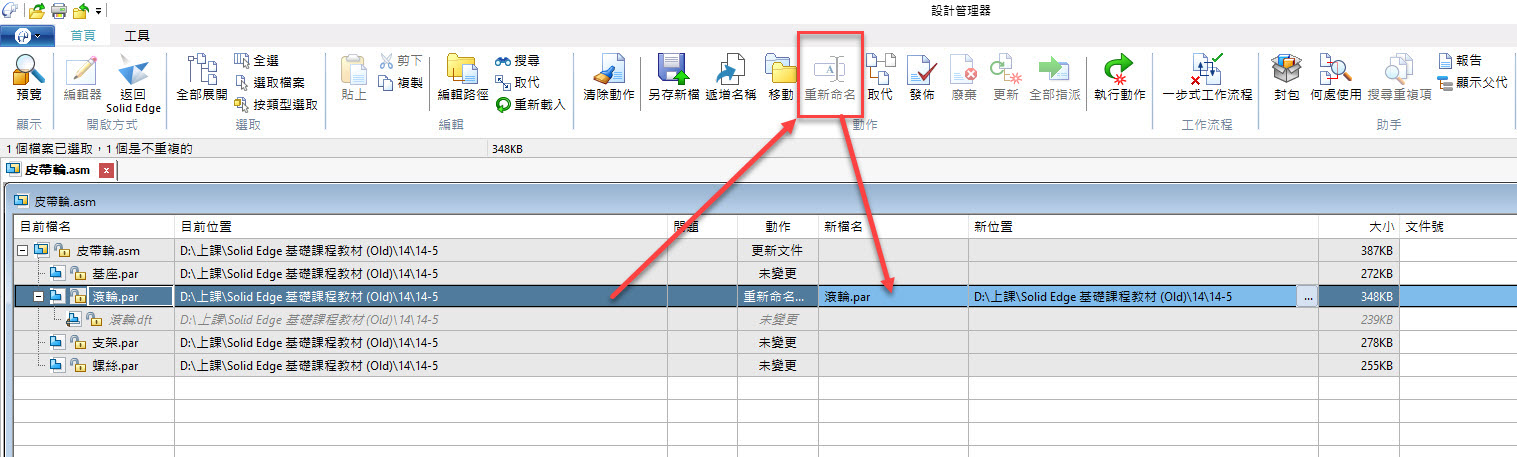The height and width of the screenshot is (457, 1517).
Task: Click the 動作 column header
Action: pos(778,227)
